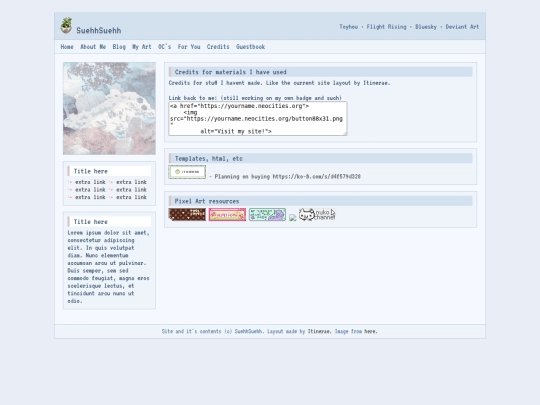Click the textarea resize handle corner

click(x=345, y=133)
